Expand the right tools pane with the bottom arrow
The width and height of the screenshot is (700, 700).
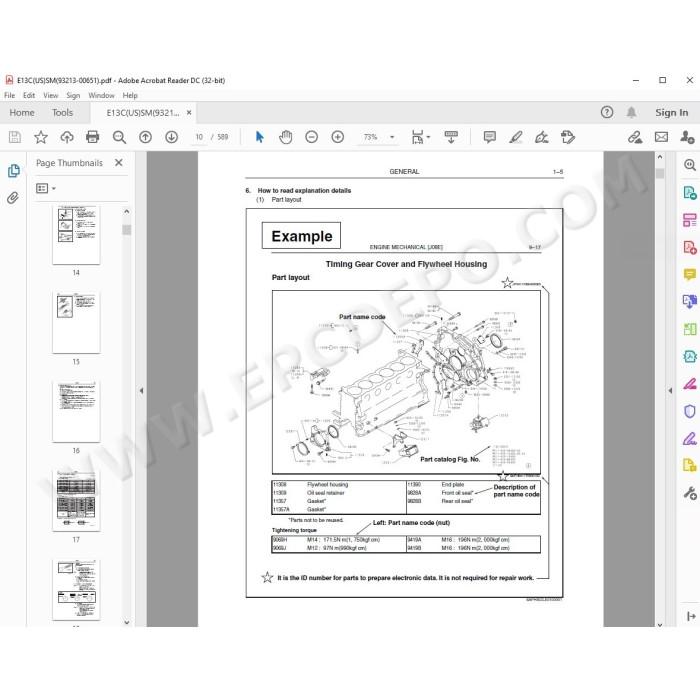click(691, 617)
